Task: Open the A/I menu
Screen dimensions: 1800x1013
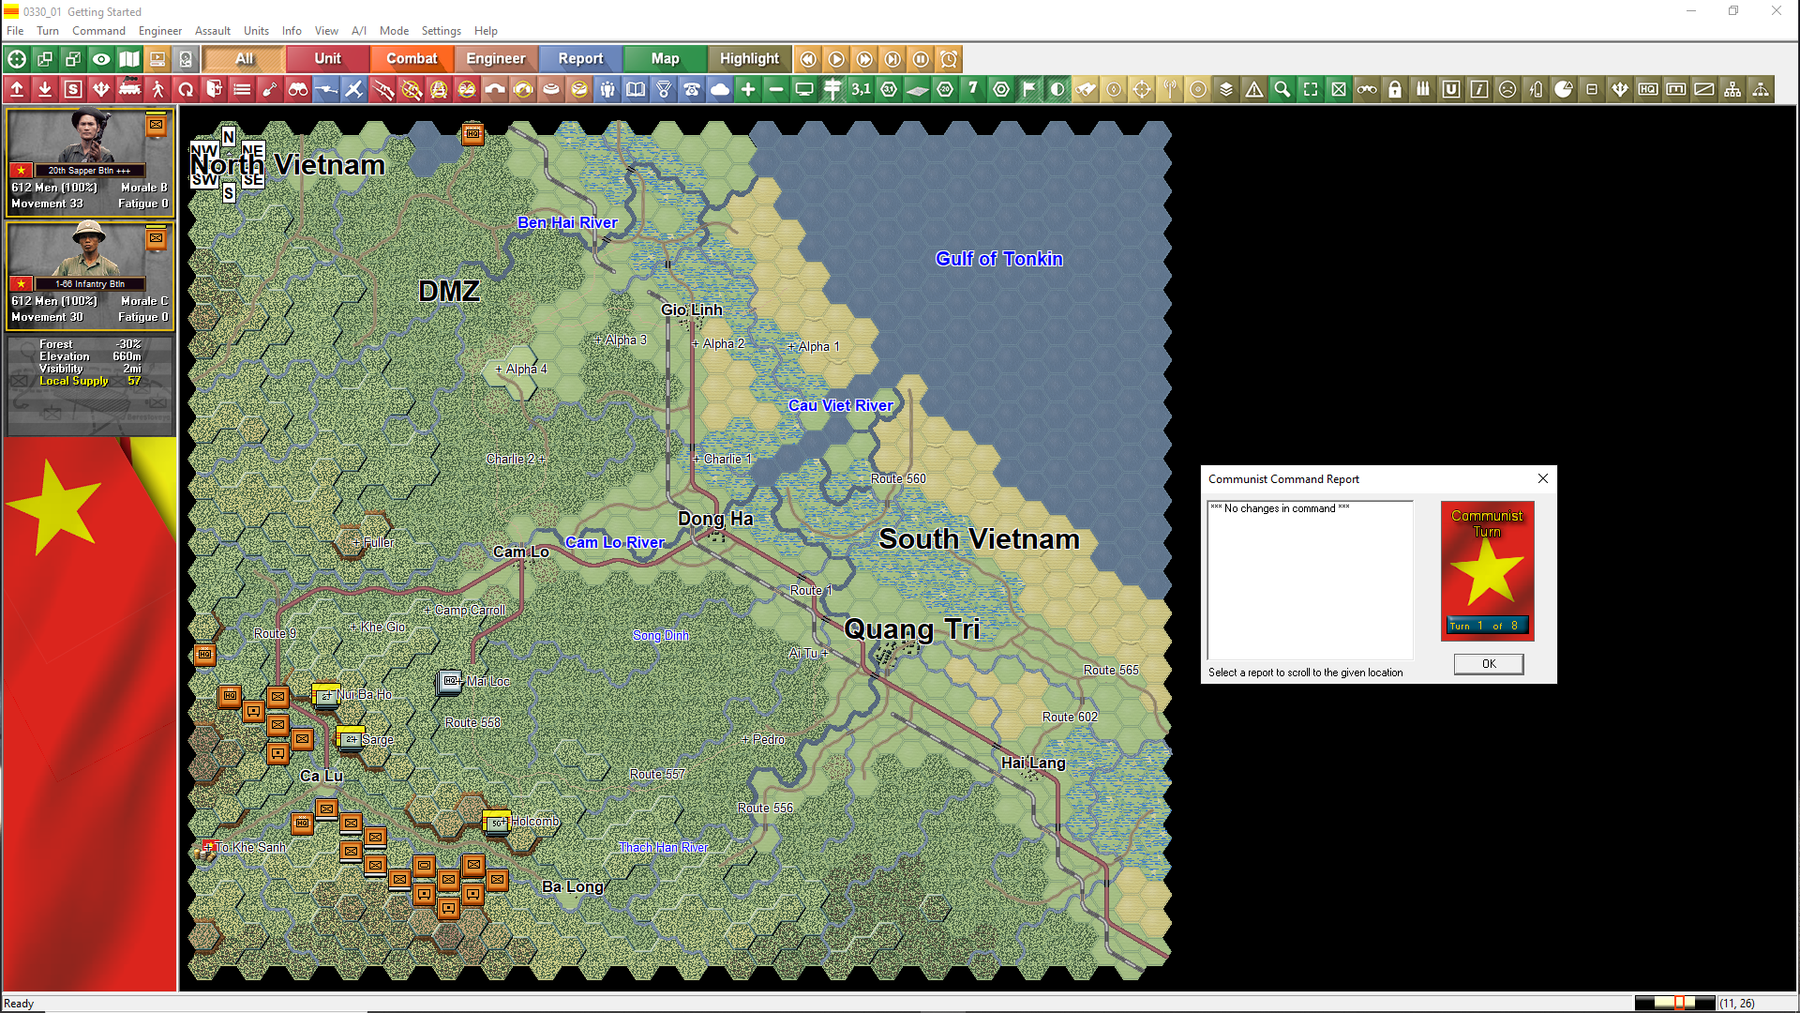Action: 359,31
